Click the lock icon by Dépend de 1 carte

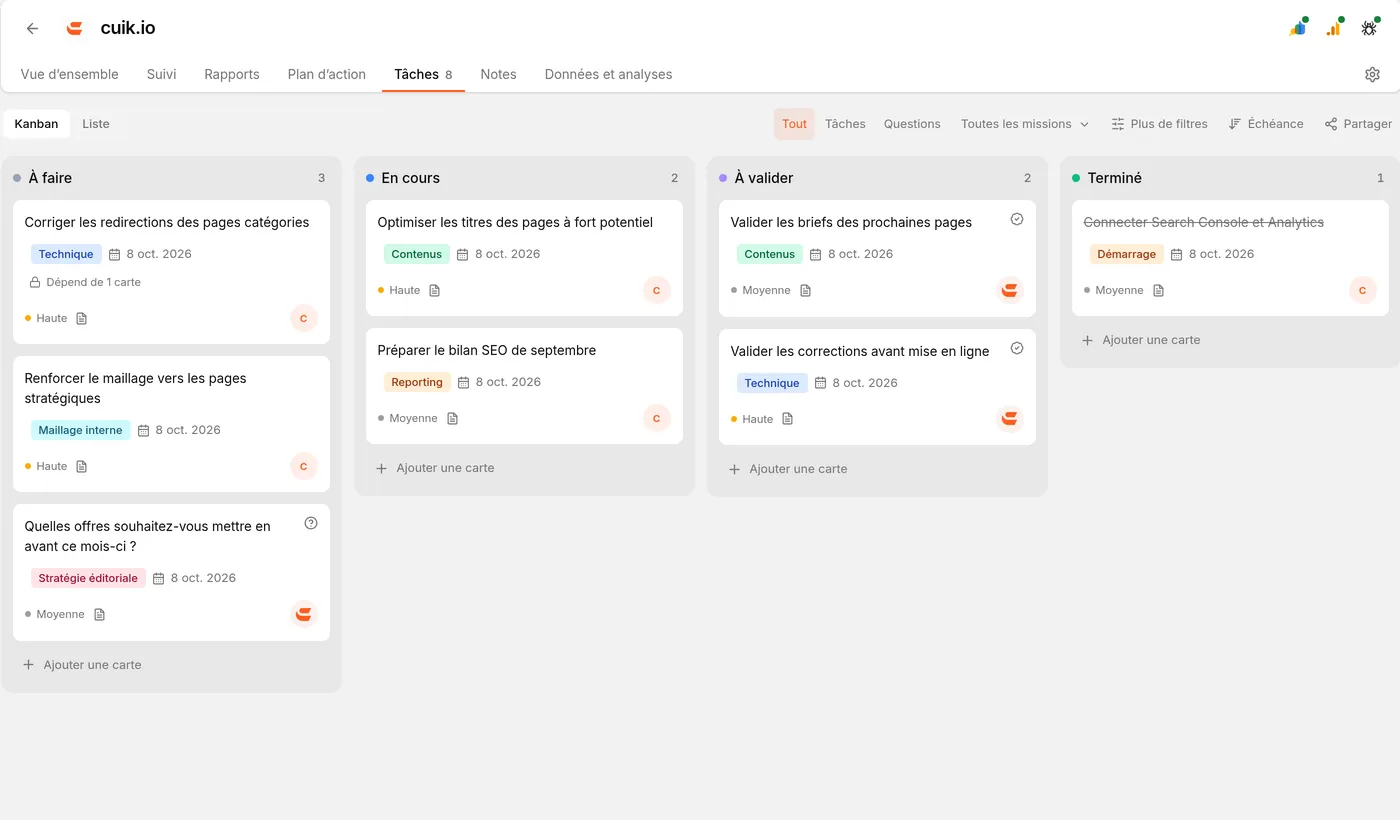tap(35, 282)
